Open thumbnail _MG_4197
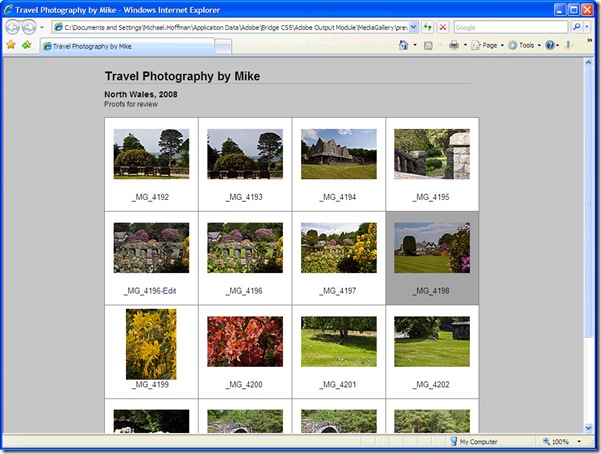This screenshot has height=454, width=601. click(x=339, y=248)
